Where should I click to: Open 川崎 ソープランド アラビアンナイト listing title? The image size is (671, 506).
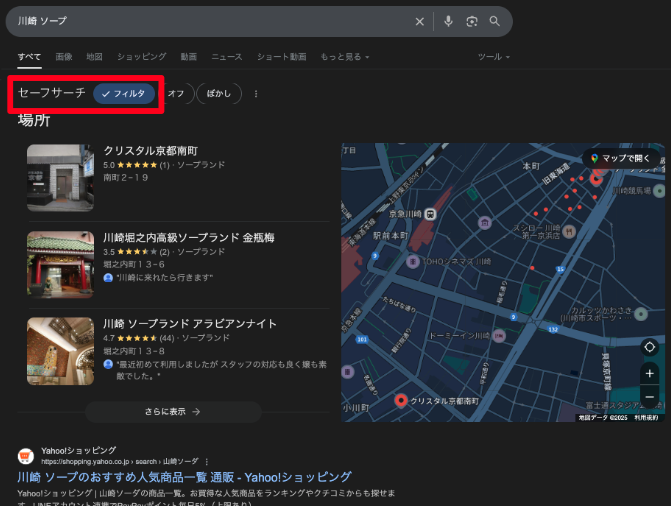190,324
